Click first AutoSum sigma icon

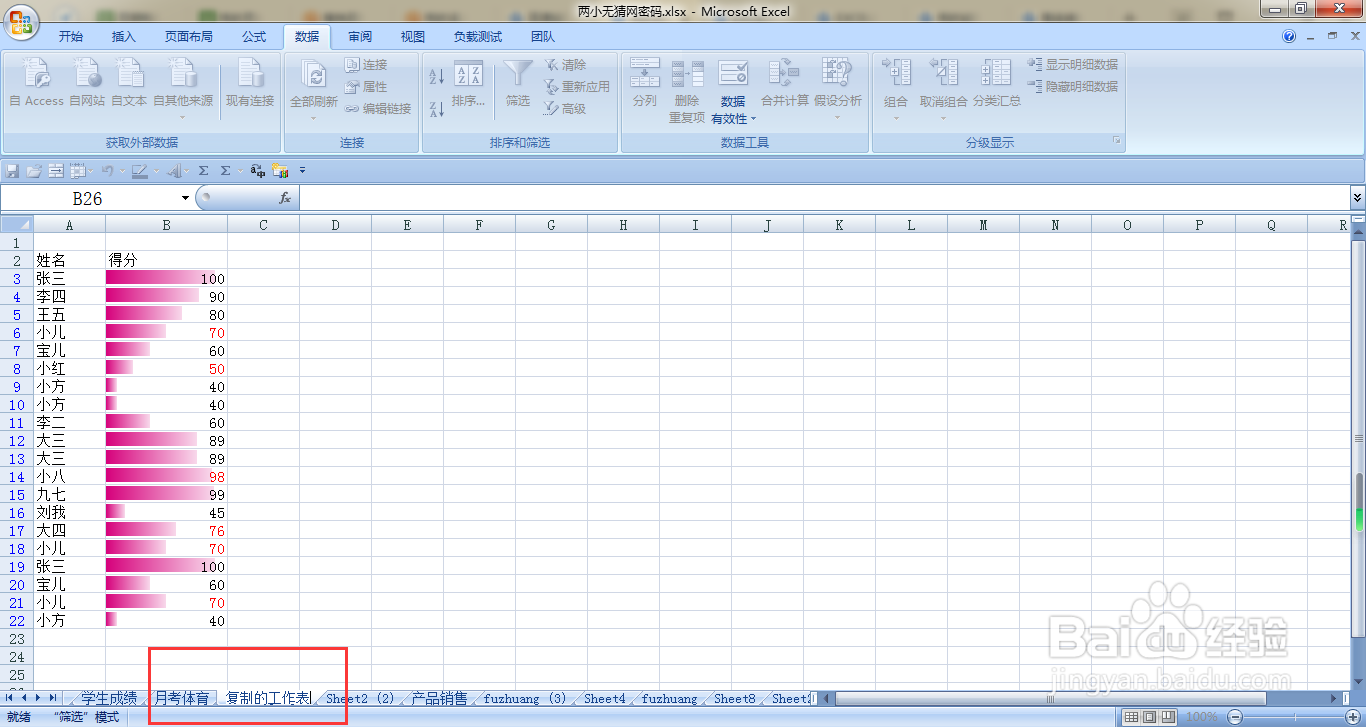203,171
